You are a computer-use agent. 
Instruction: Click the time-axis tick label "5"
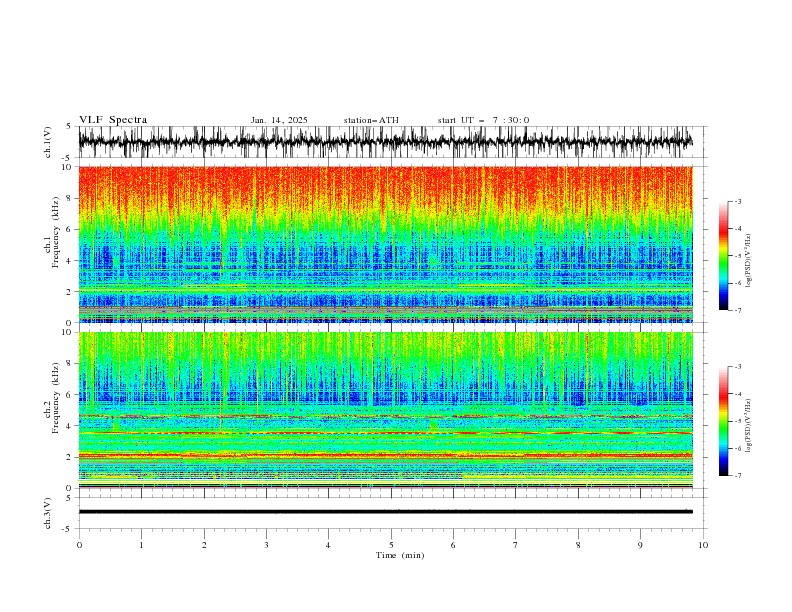391,545
